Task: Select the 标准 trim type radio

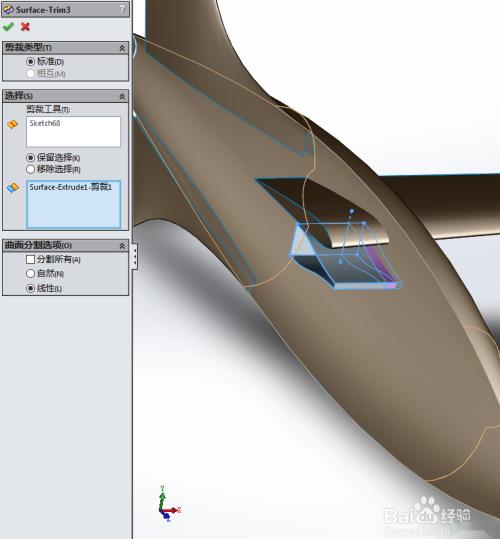Action: pyautogui.click(x=31, y=62)
